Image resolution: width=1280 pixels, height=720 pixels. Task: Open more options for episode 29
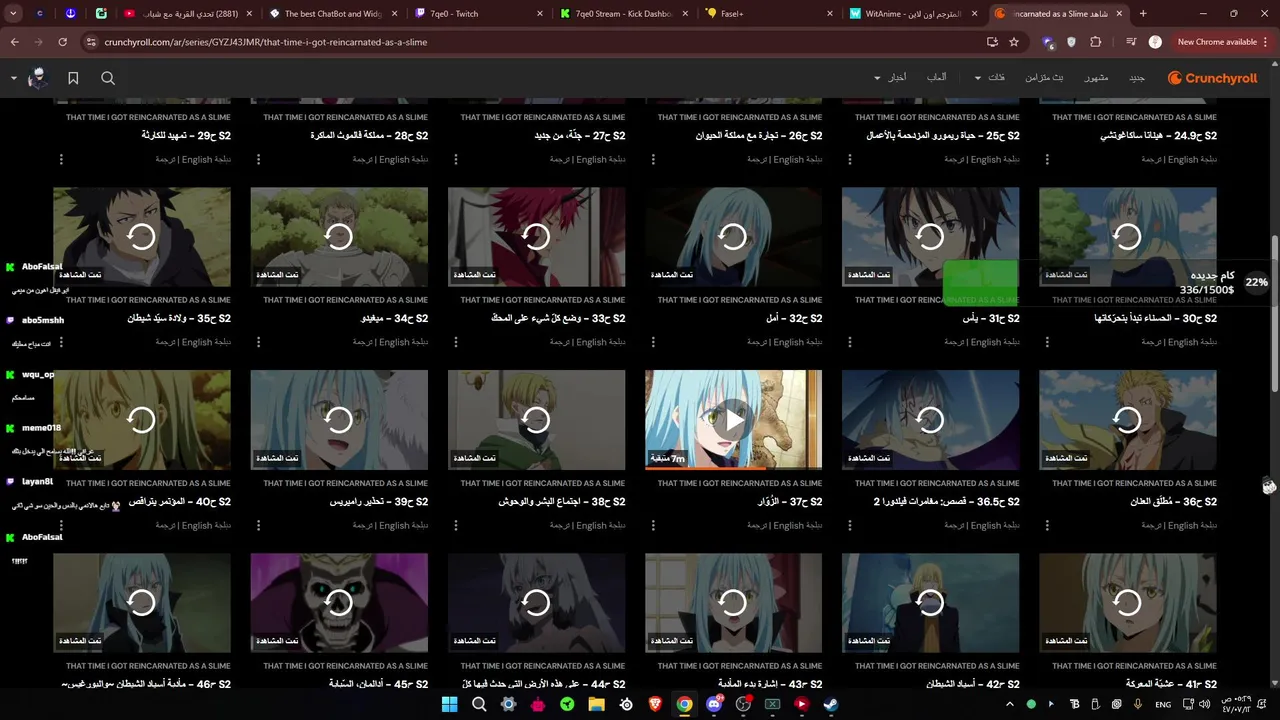pos(61,159)
